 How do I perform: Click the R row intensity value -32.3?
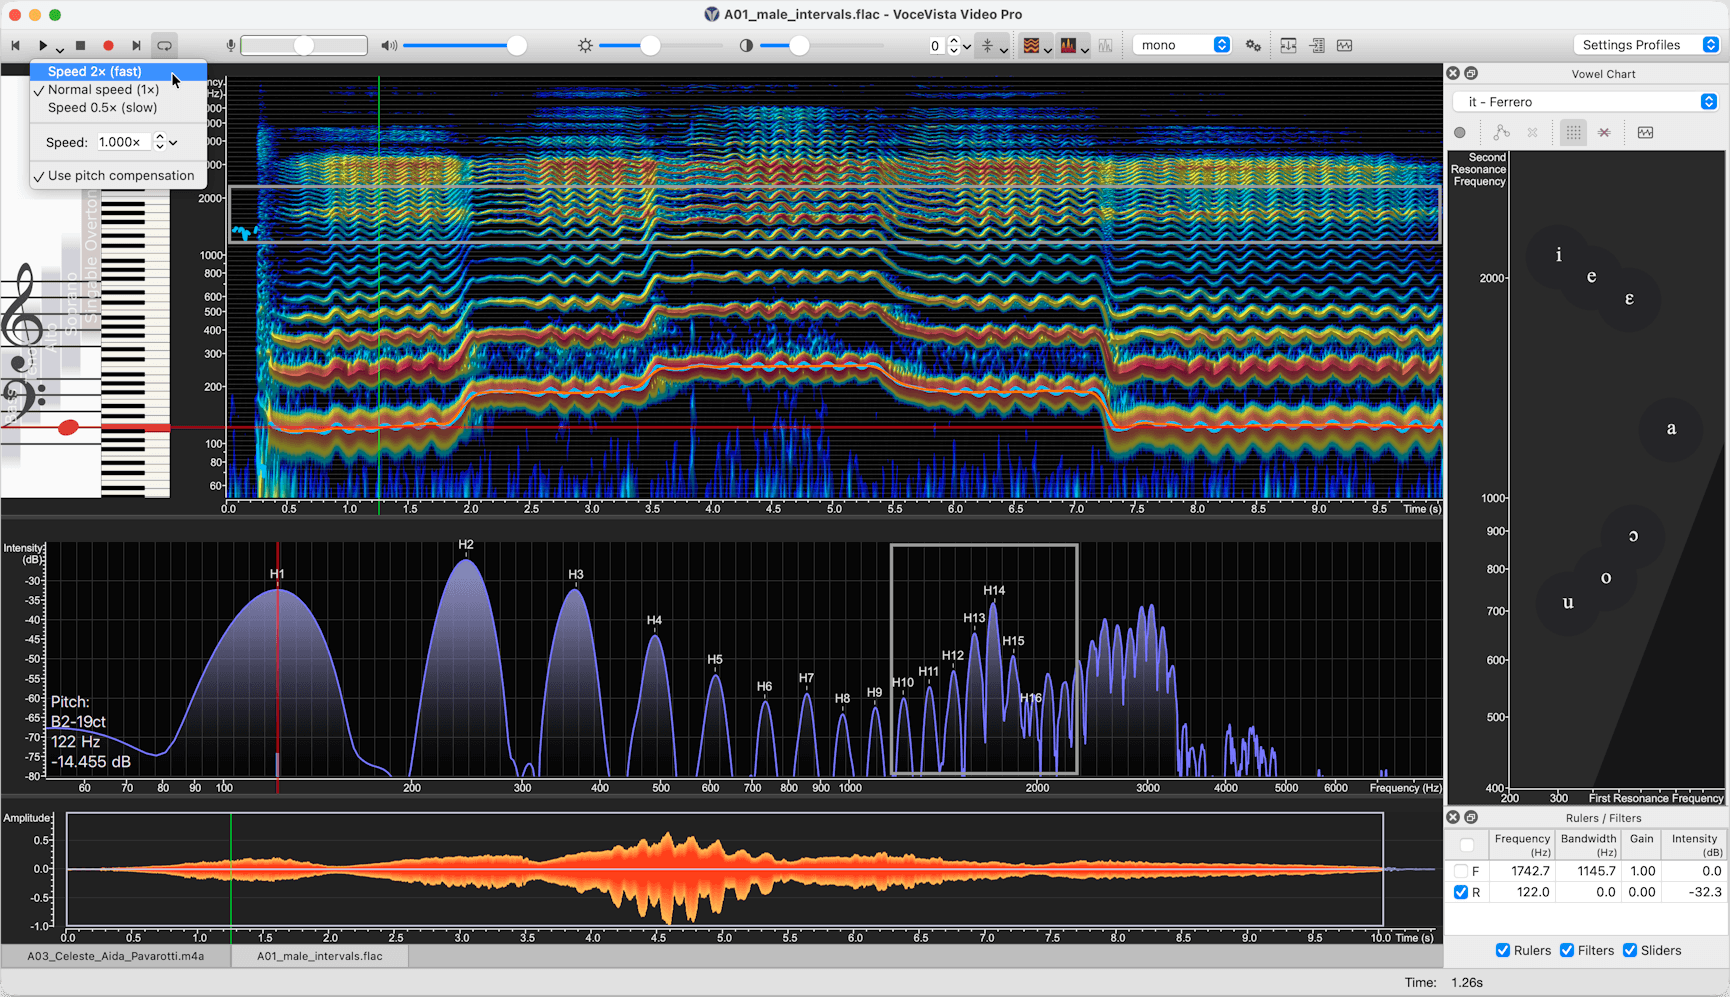(1704, 892)
